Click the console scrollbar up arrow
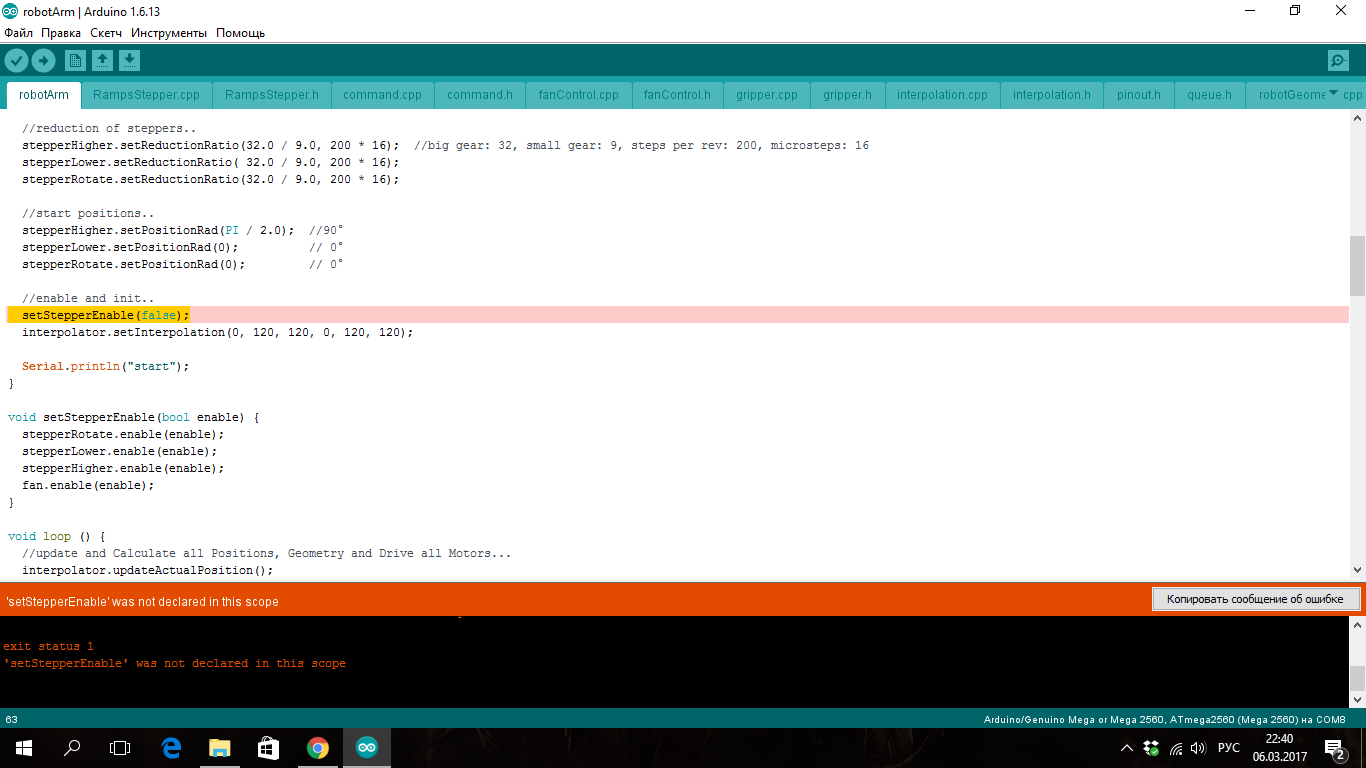The width and height of the screenshot is (1366, 768). (x=1357, y=624)
